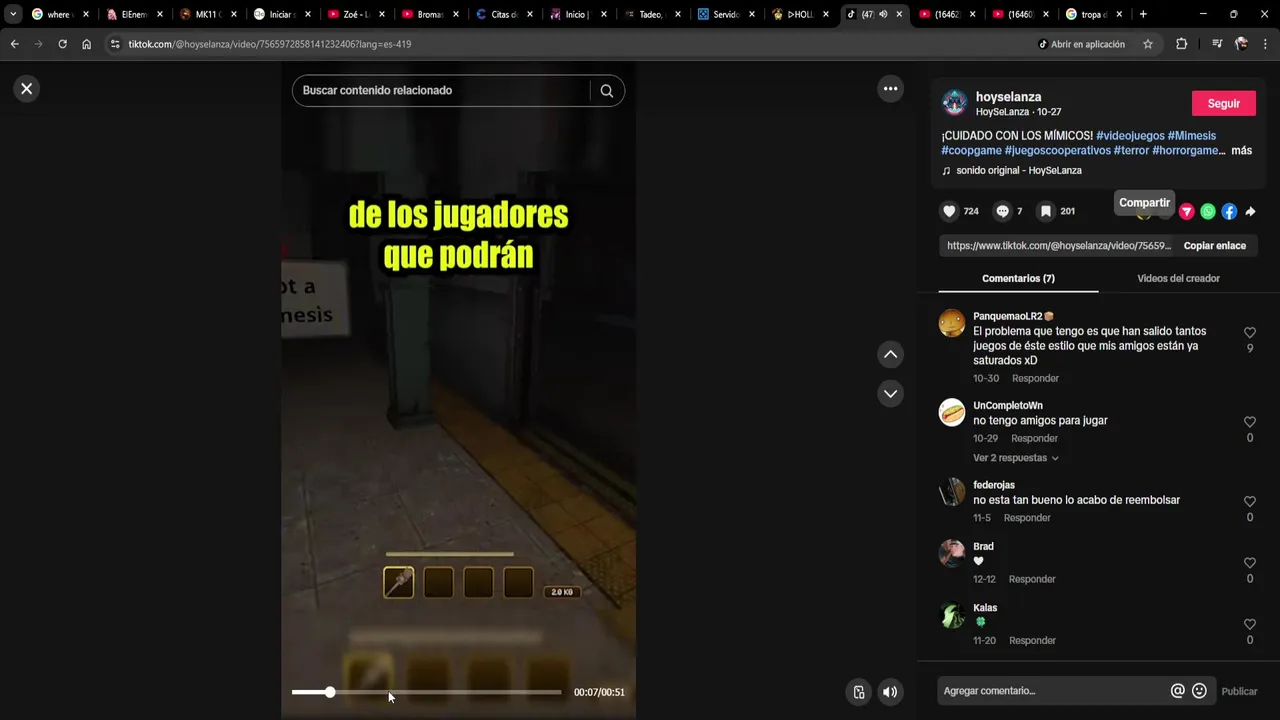This screenshot has width=1280, height=720.
Task: Bookmark this page with star icon
Action: (x=1148, y=44)
